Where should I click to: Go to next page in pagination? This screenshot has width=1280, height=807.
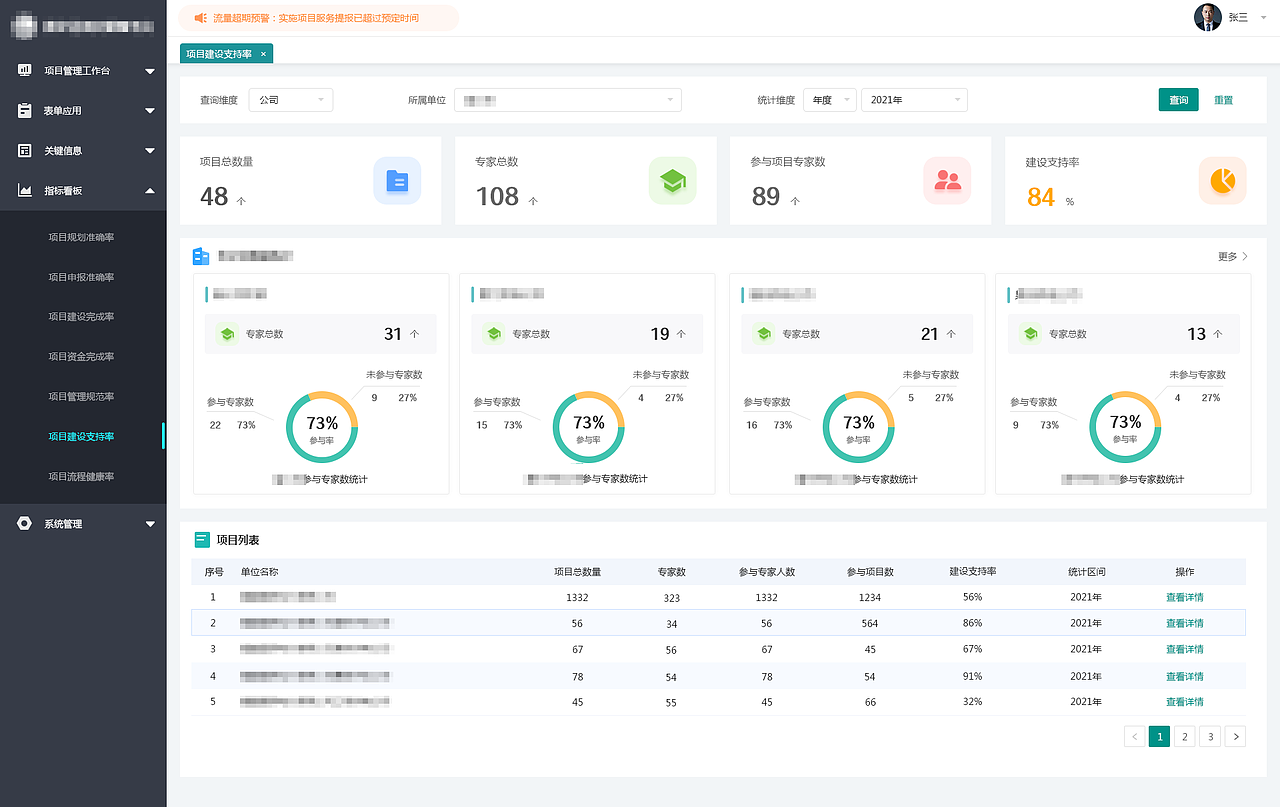click(1236, 737)
